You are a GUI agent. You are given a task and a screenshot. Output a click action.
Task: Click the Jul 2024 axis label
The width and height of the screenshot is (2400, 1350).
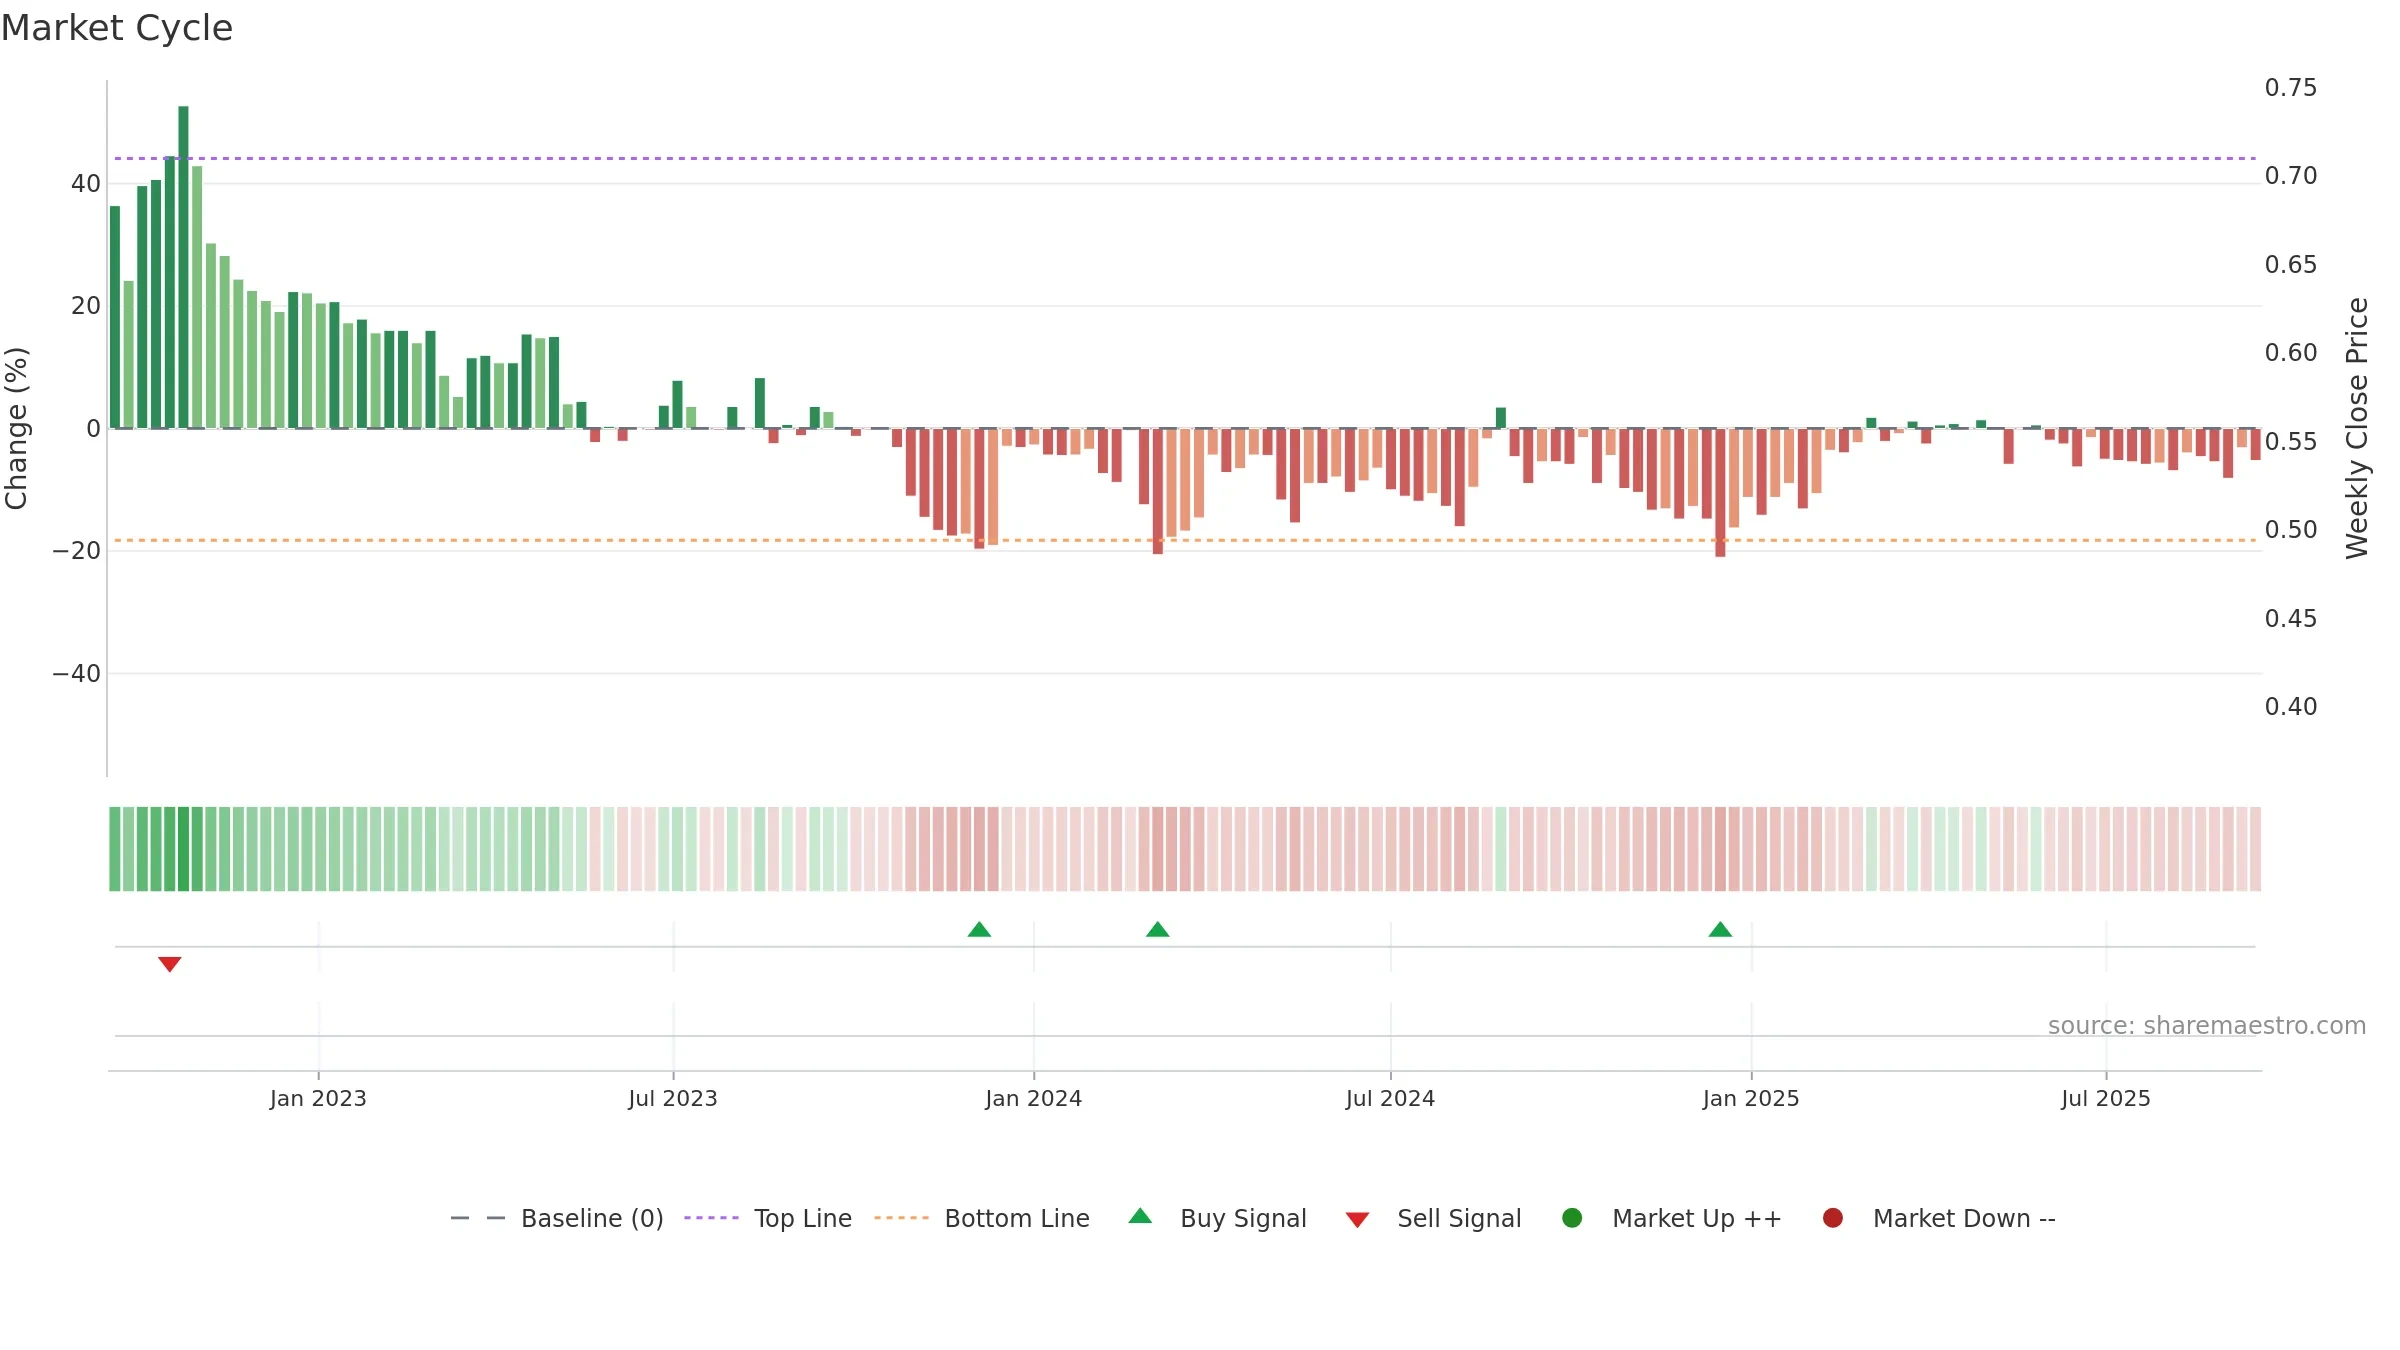[x=1390, y=1099]
